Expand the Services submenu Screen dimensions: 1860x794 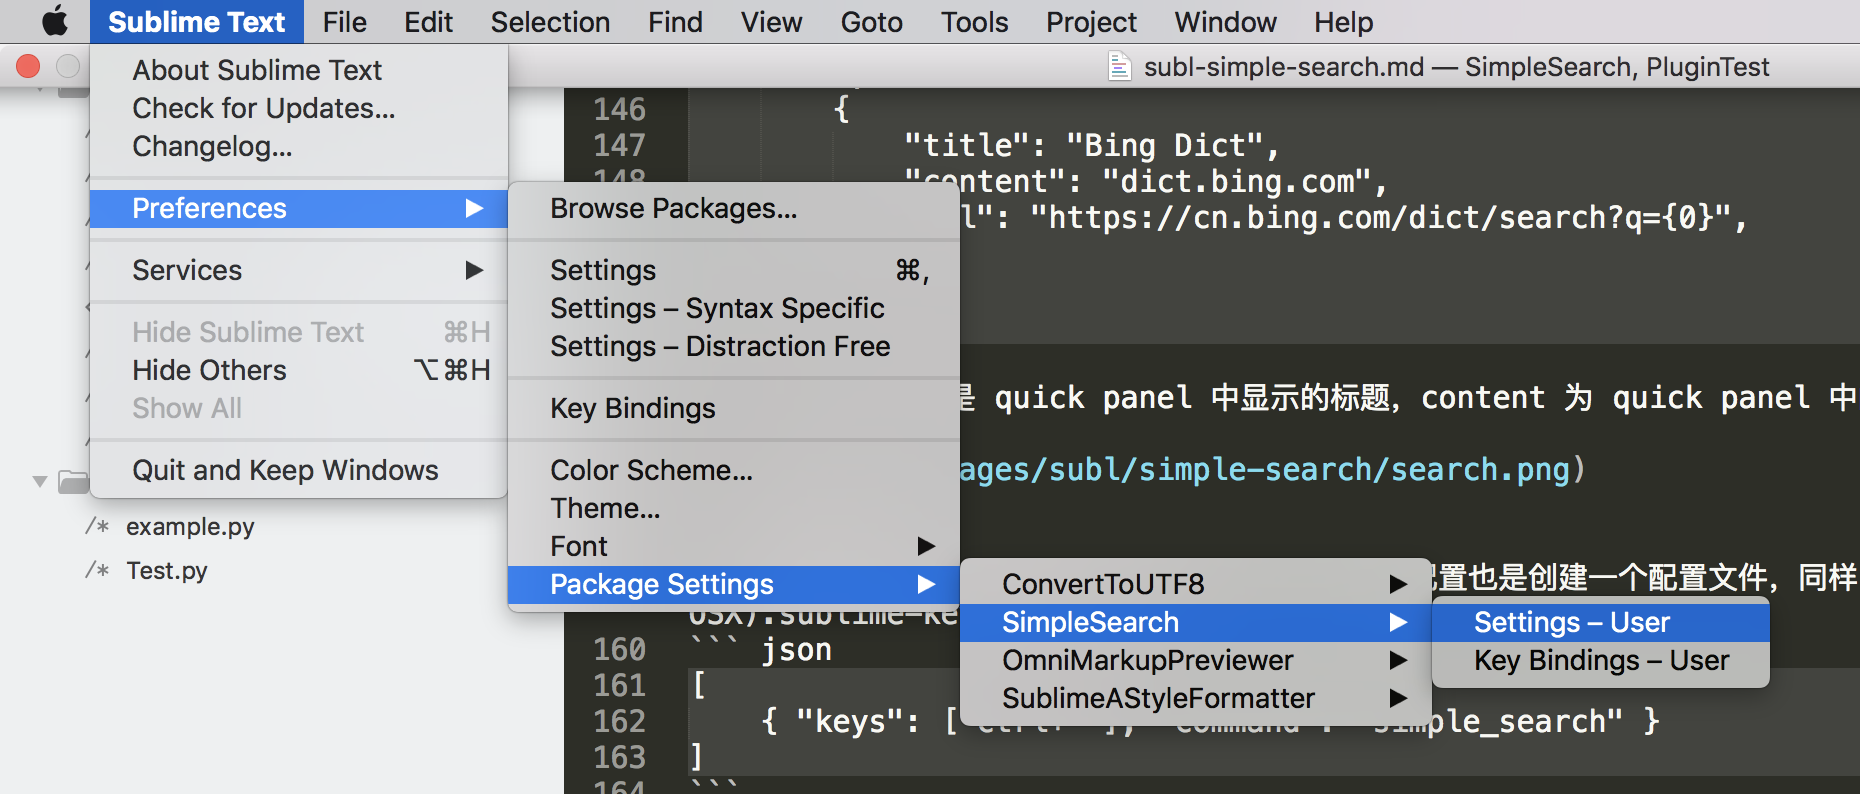(299, 270)
